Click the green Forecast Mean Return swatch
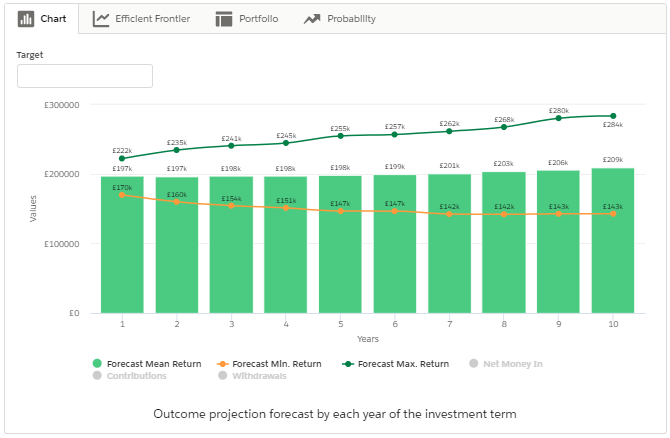Screen dimensions: 670x438 97,364
